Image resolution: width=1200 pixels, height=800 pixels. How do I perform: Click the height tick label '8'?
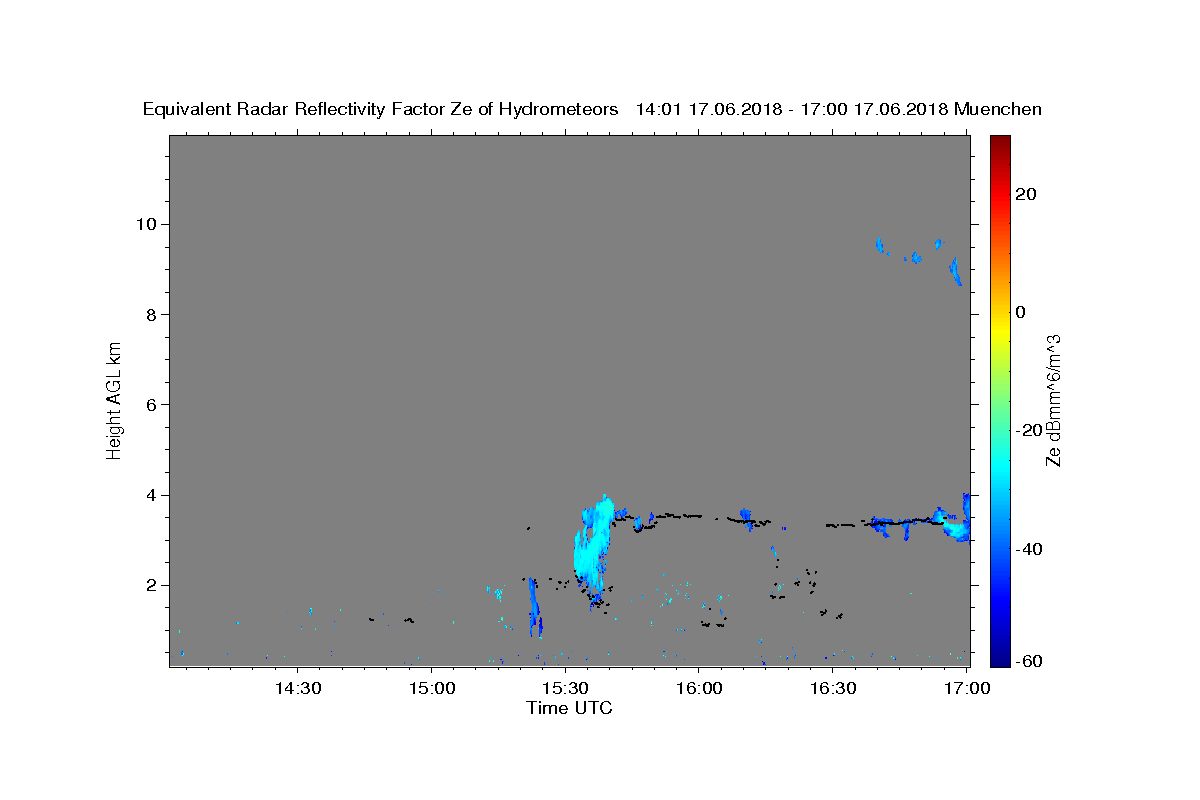pyautogui.click(x=154, y=314)
